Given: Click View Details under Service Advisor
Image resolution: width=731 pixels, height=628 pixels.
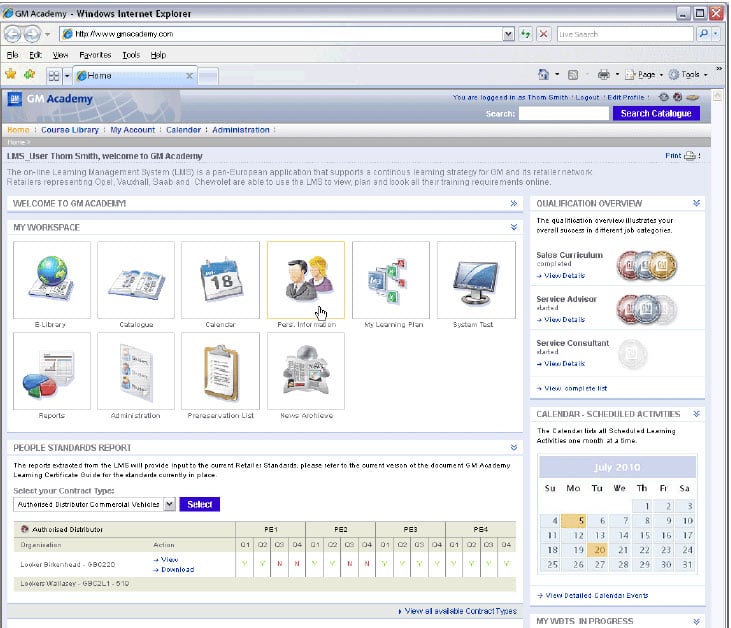Looking at the screenshot, I should [x=564, y=319].
